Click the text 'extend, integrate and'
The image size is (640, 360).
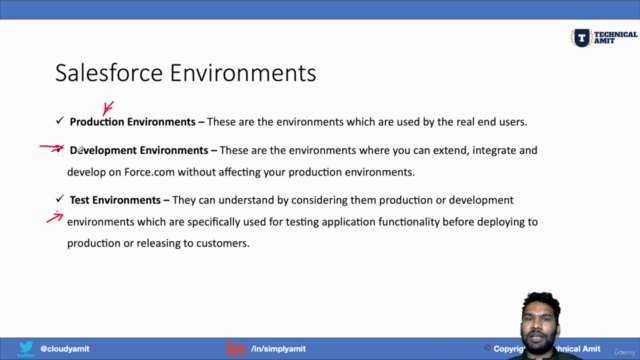tap(485, 150)
